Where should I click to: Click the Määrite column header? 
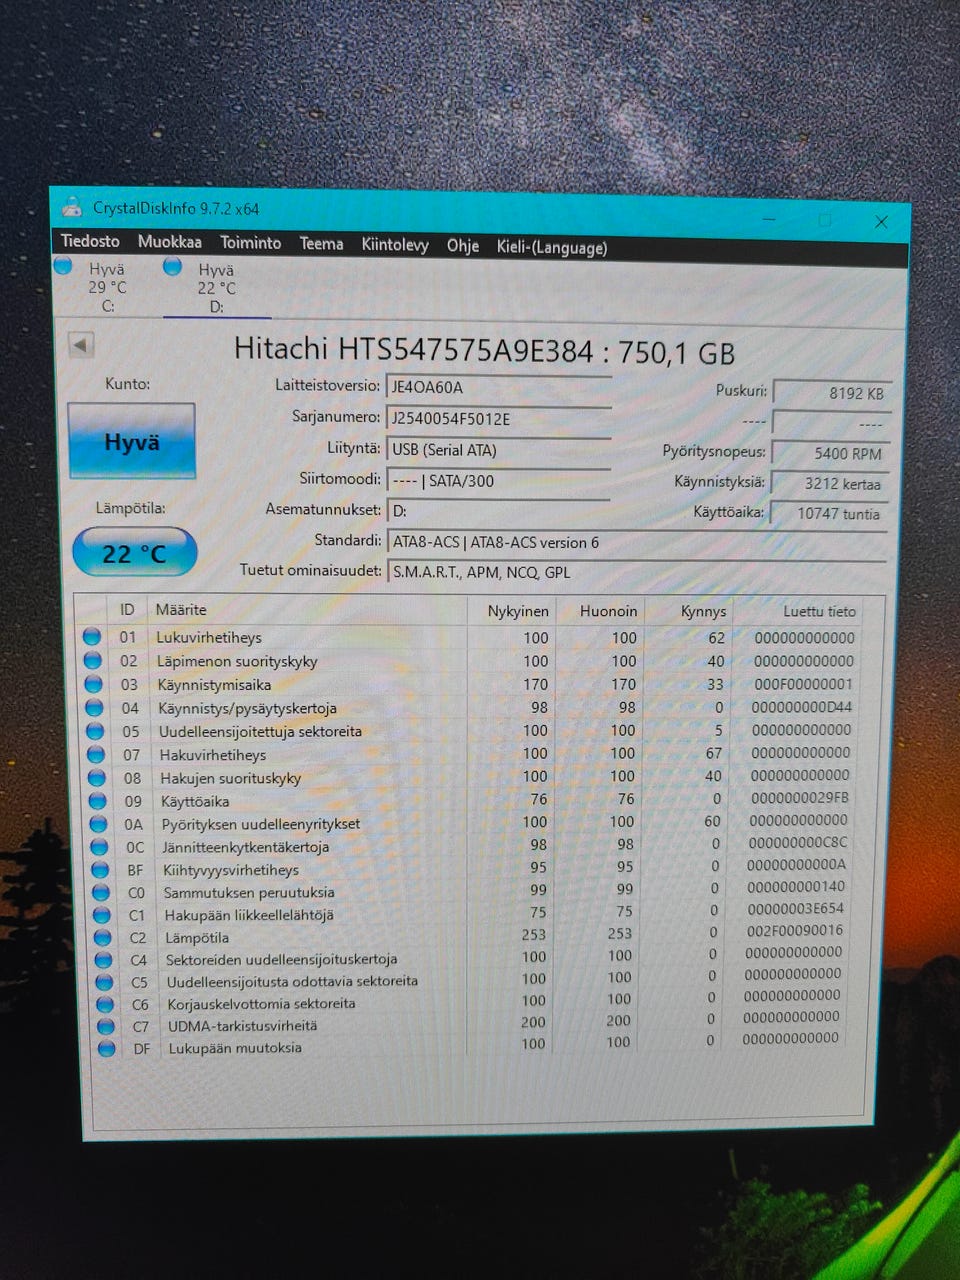pyautogui.click(x=306, y=609)
